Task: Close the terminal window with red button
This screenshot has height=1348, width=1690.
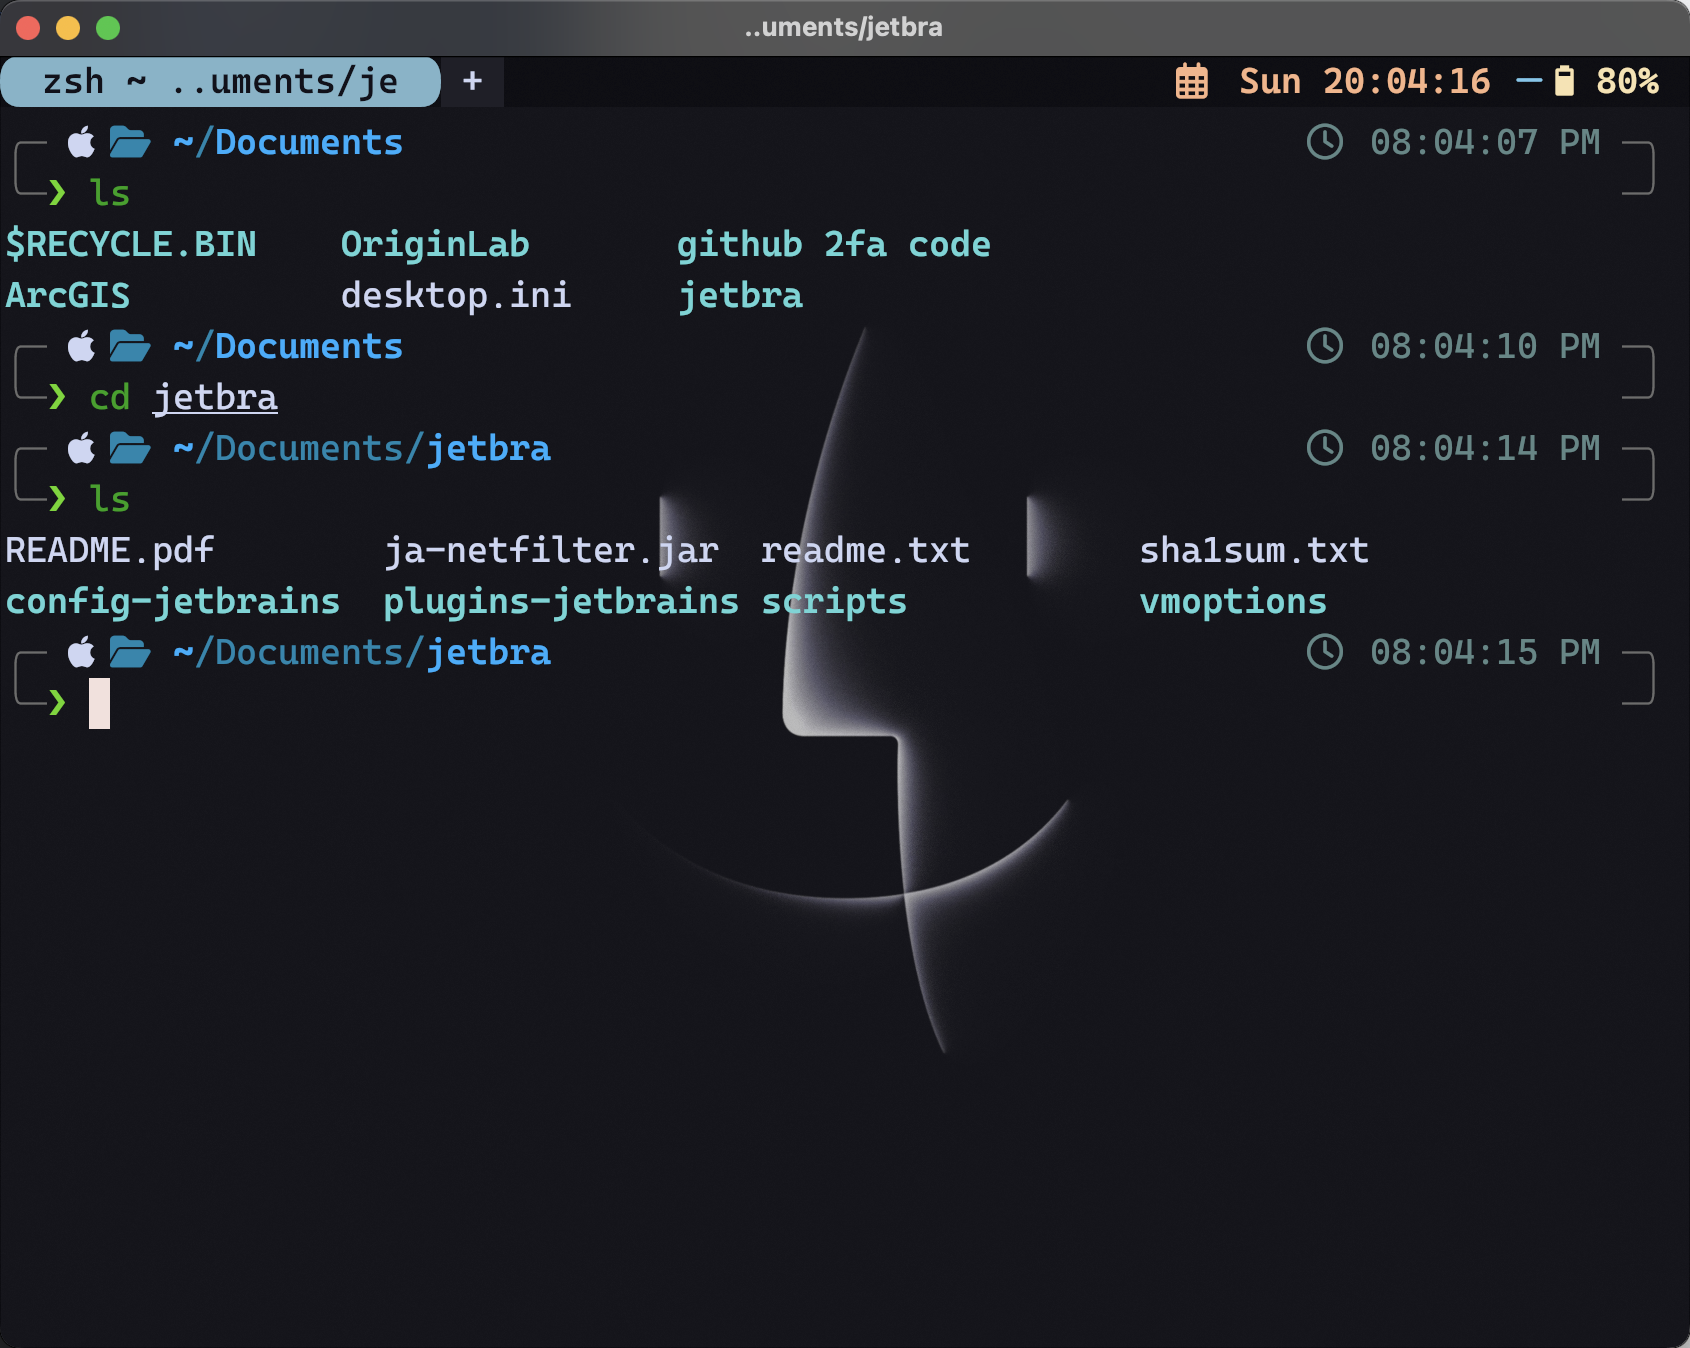Action: click(x=28, y=28)
